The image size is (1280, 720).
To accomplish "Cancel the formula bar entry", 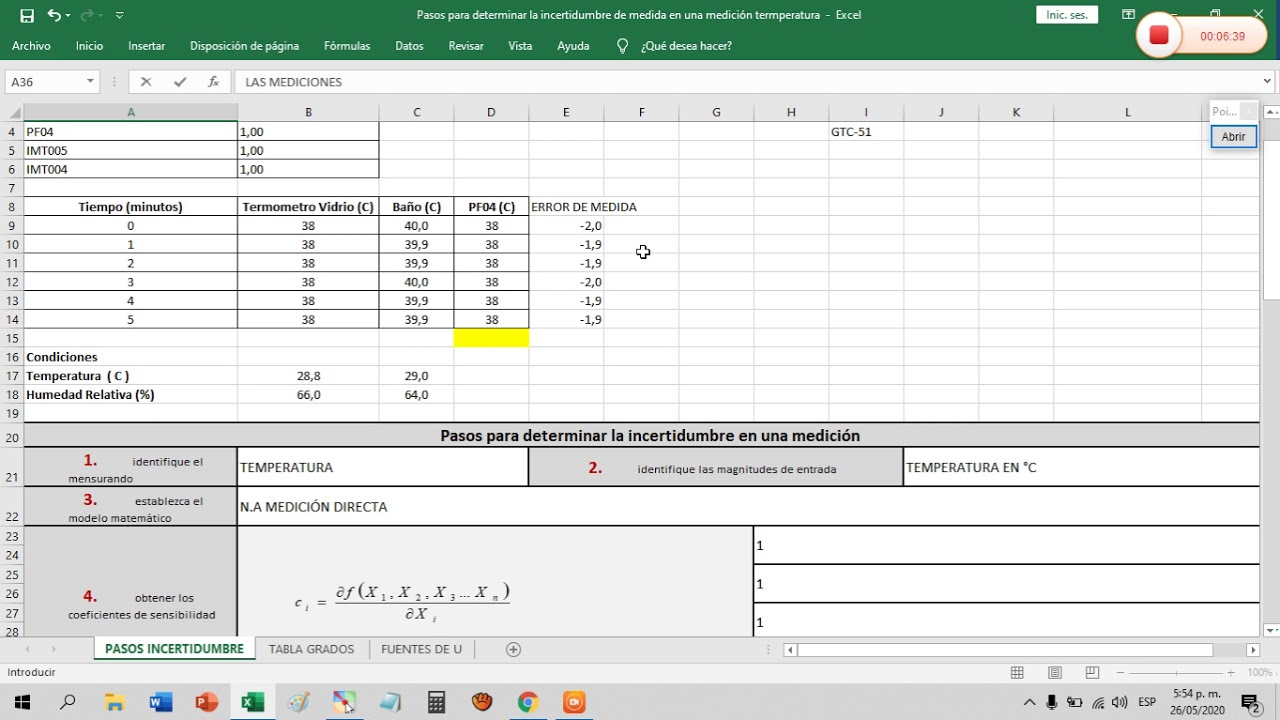I will pos(146,82).
